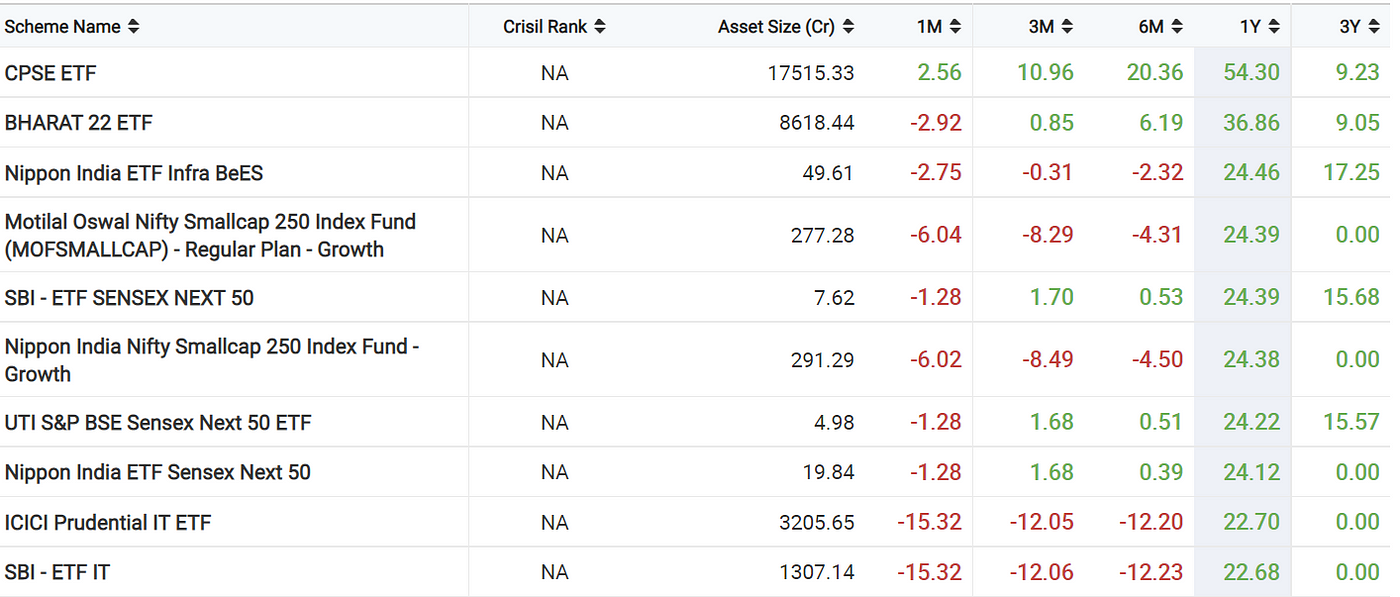This screenshot has width=1400, height=597.
Task: Click 1M return value -6.02
Action: 936,360
